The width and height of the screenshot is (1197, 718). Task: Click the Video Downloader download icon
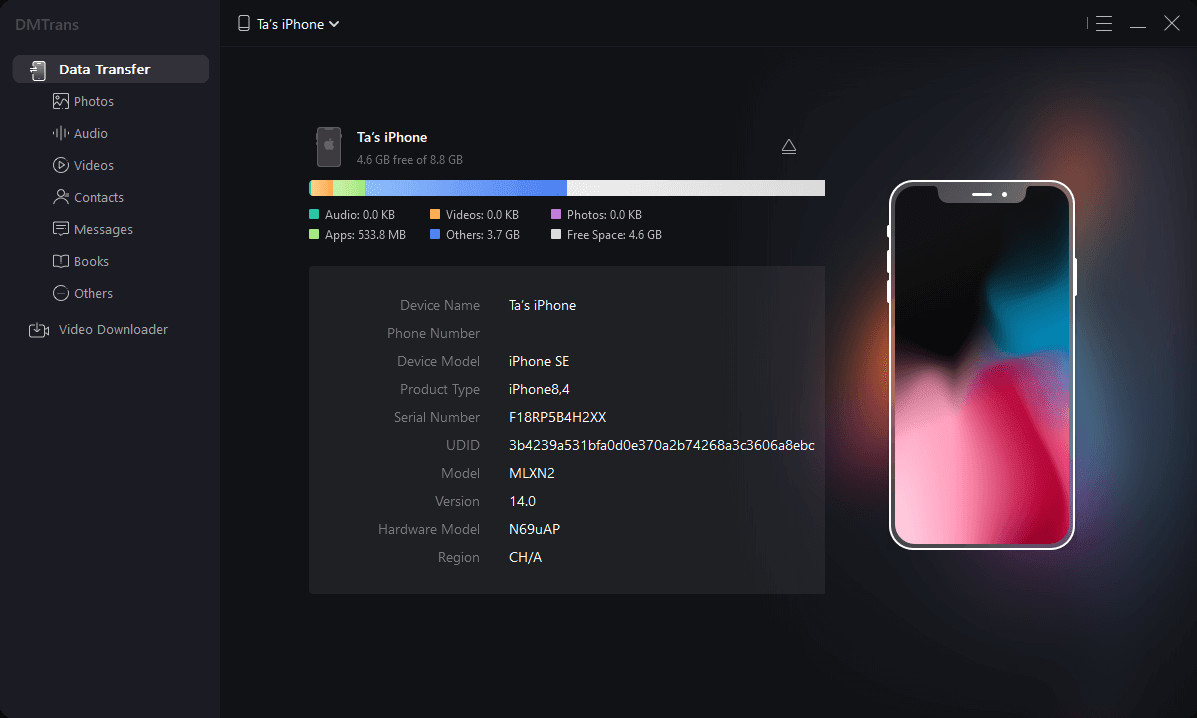(39, 330)
